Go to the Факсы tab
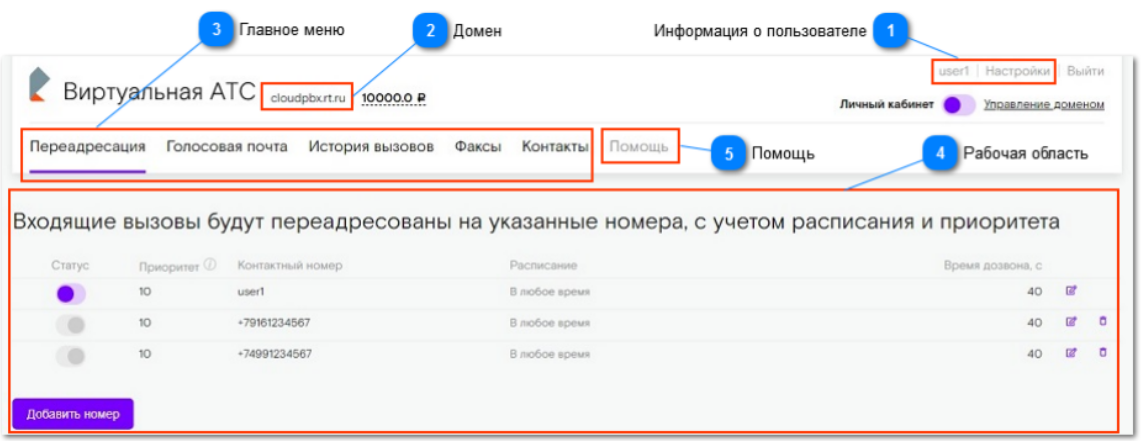This screenshot has width=1143, height=441. pyautogui.click(x=478, y=147)
